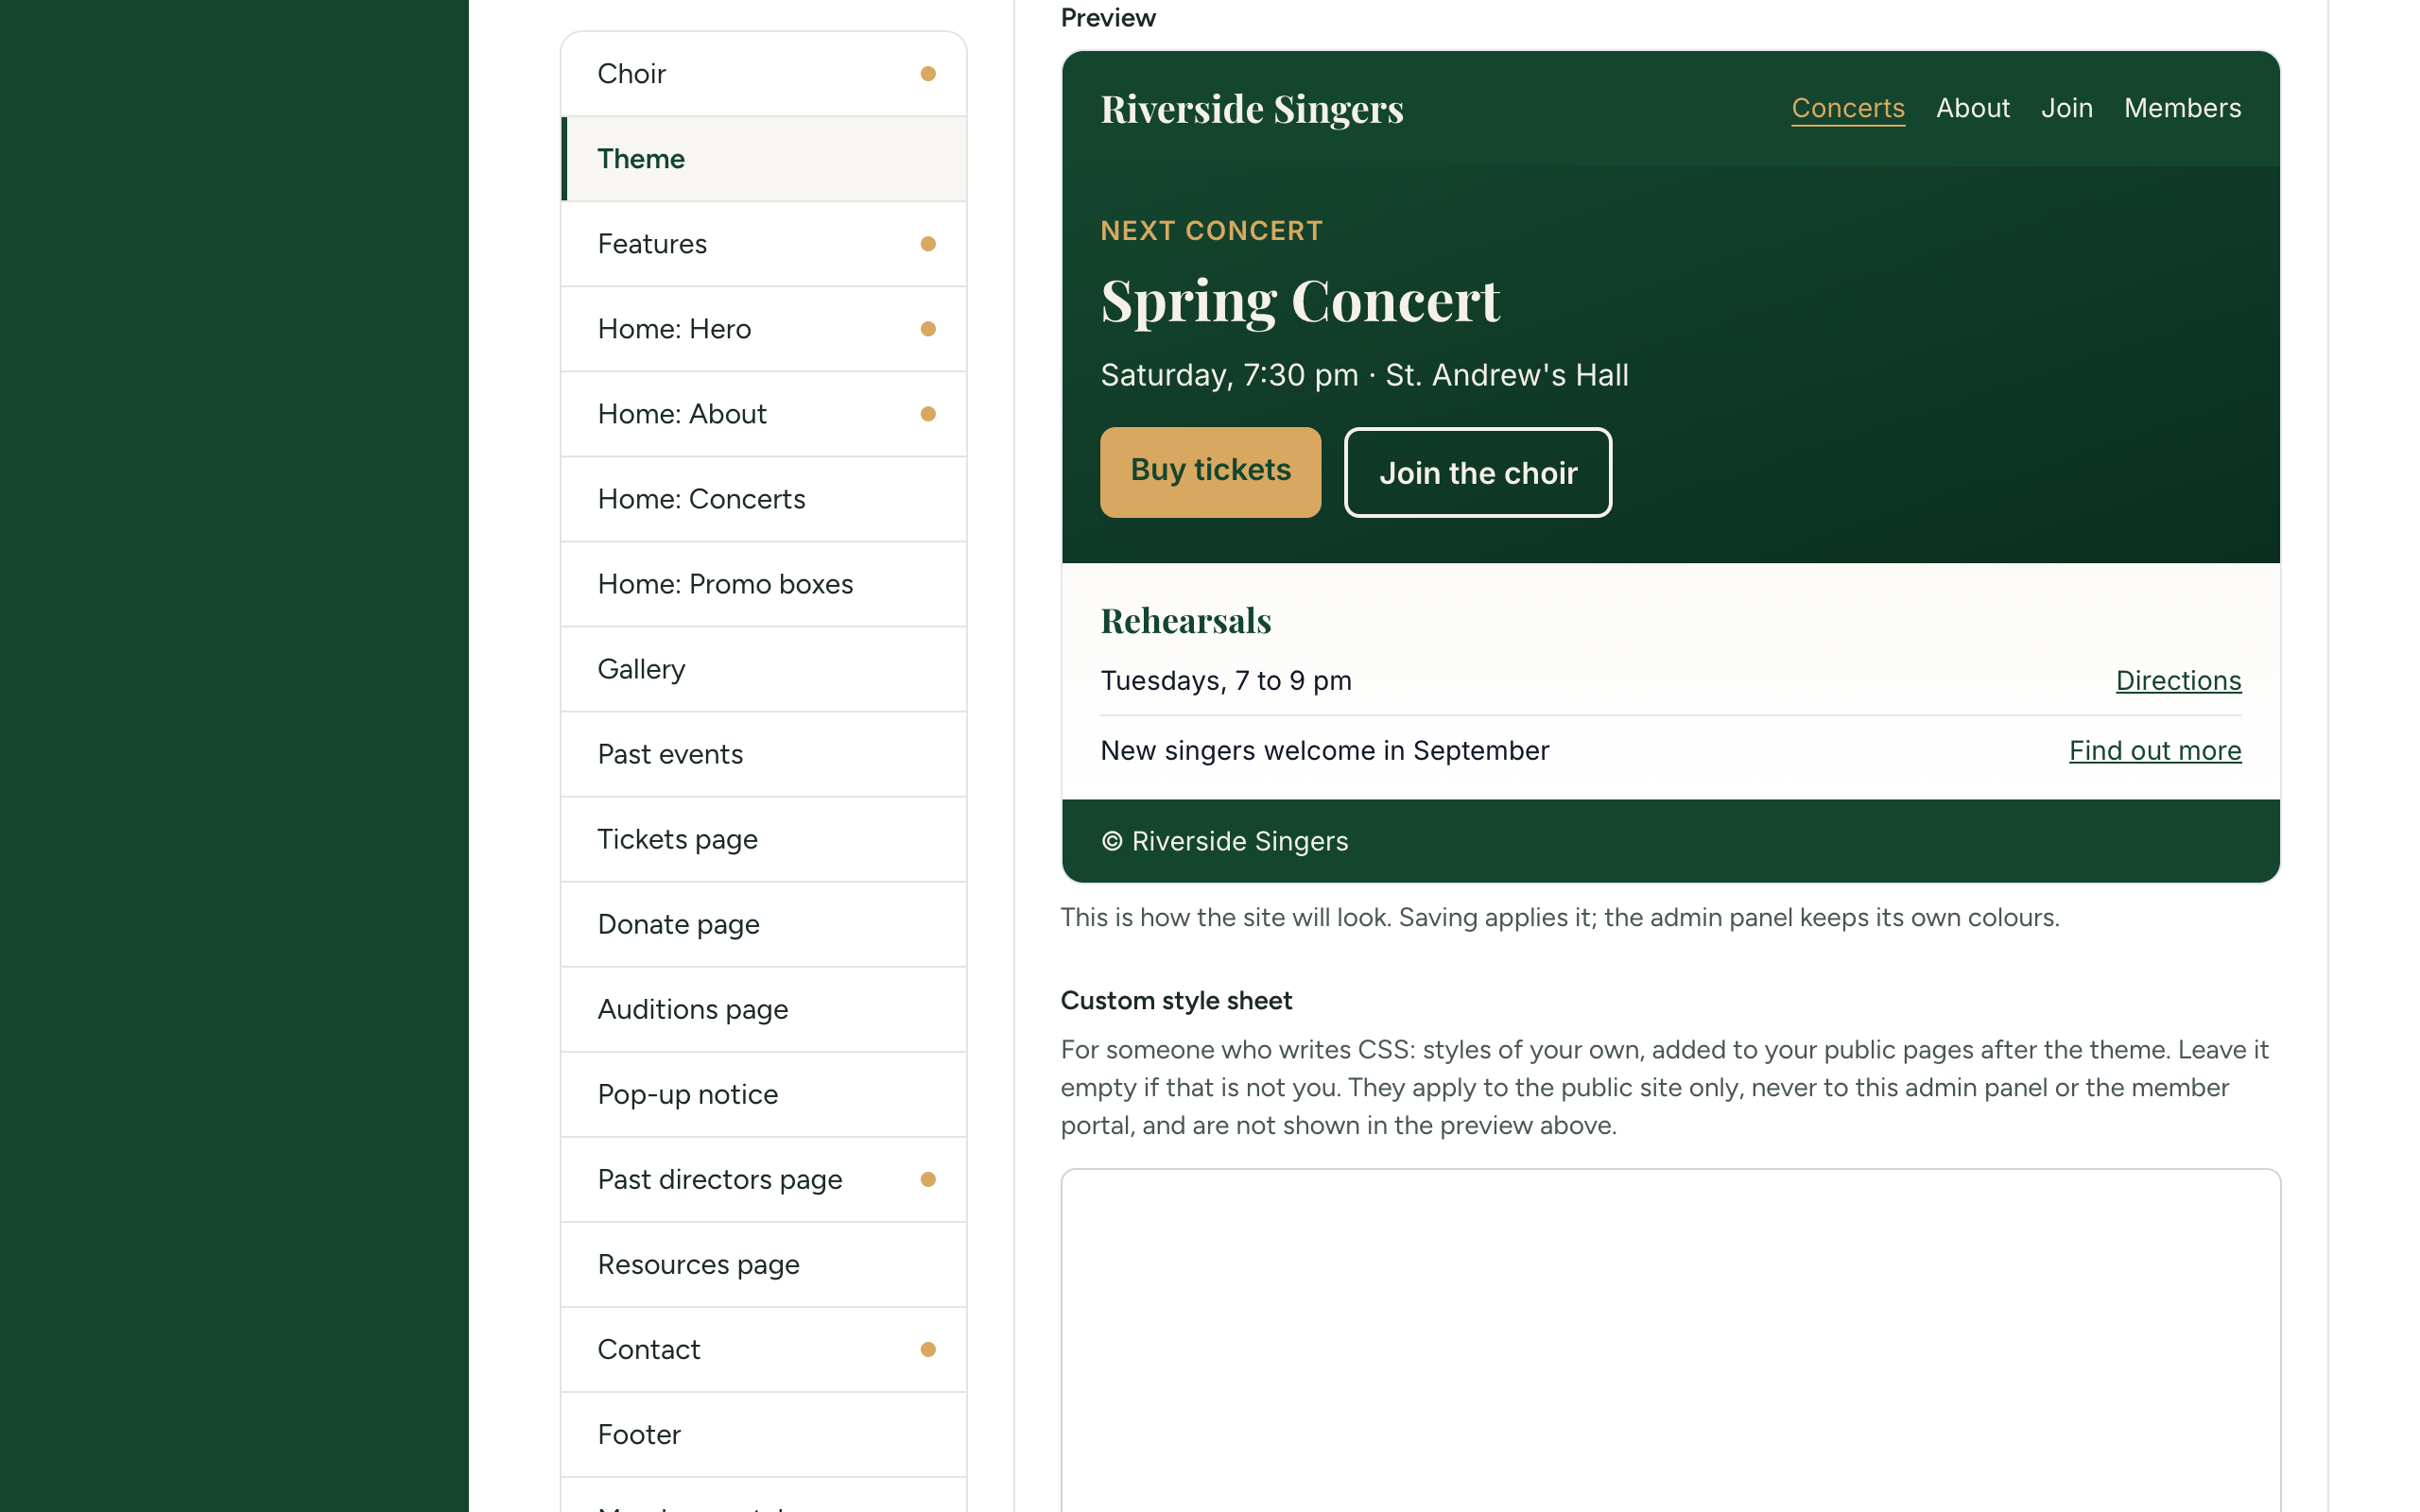Open the Choir settings section
This screenshot has height=1512, width=2420.
coord(764,74)
